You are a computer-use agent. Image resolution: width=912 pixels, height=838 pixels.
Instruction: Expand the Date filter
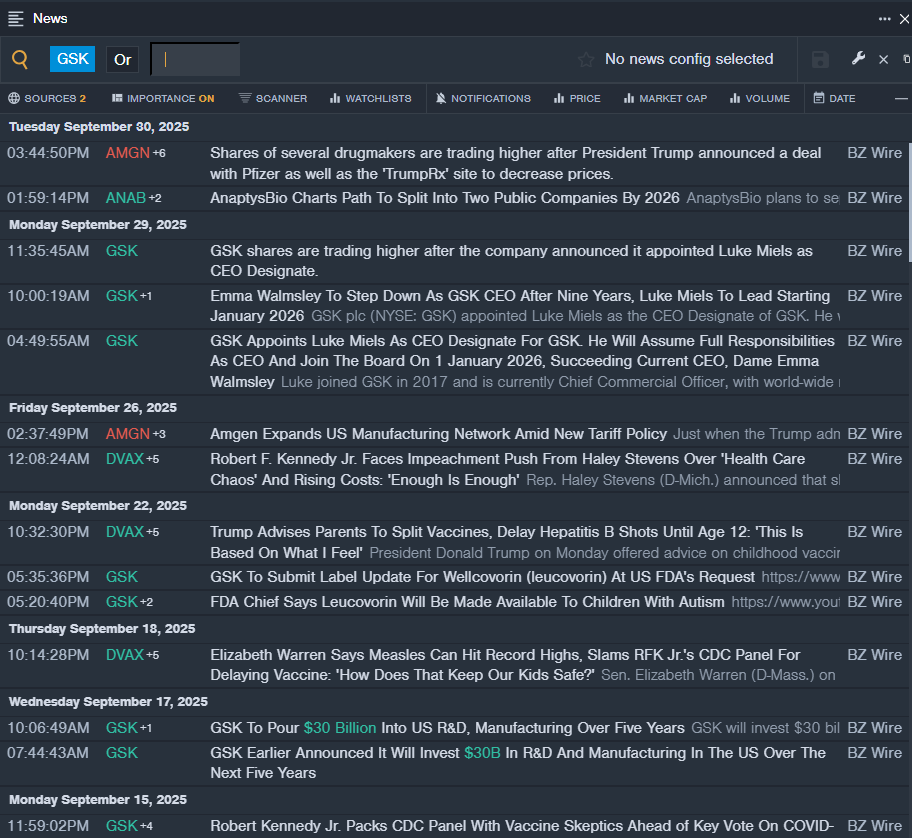(x=834, y=98)
